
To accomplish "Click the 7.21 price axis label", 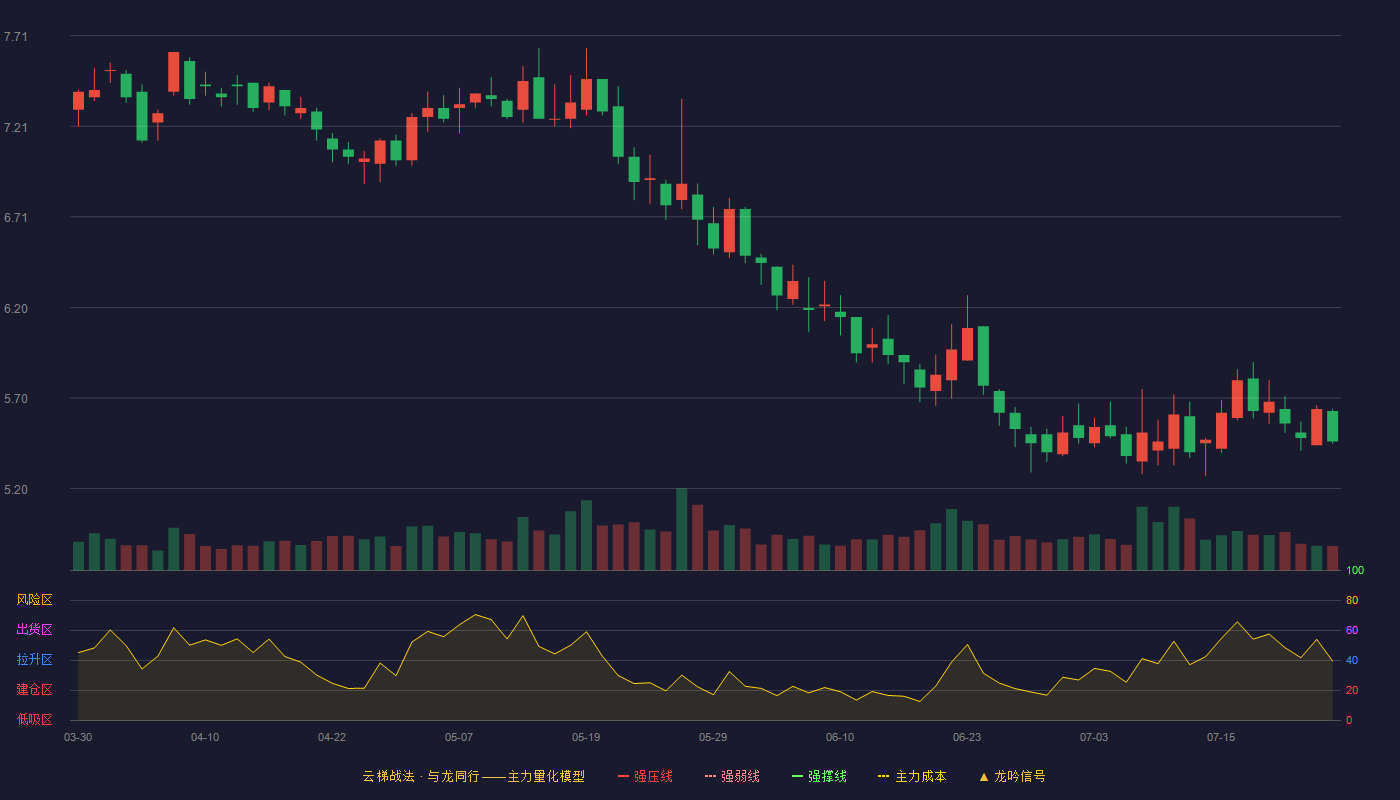I will (16, 128).
